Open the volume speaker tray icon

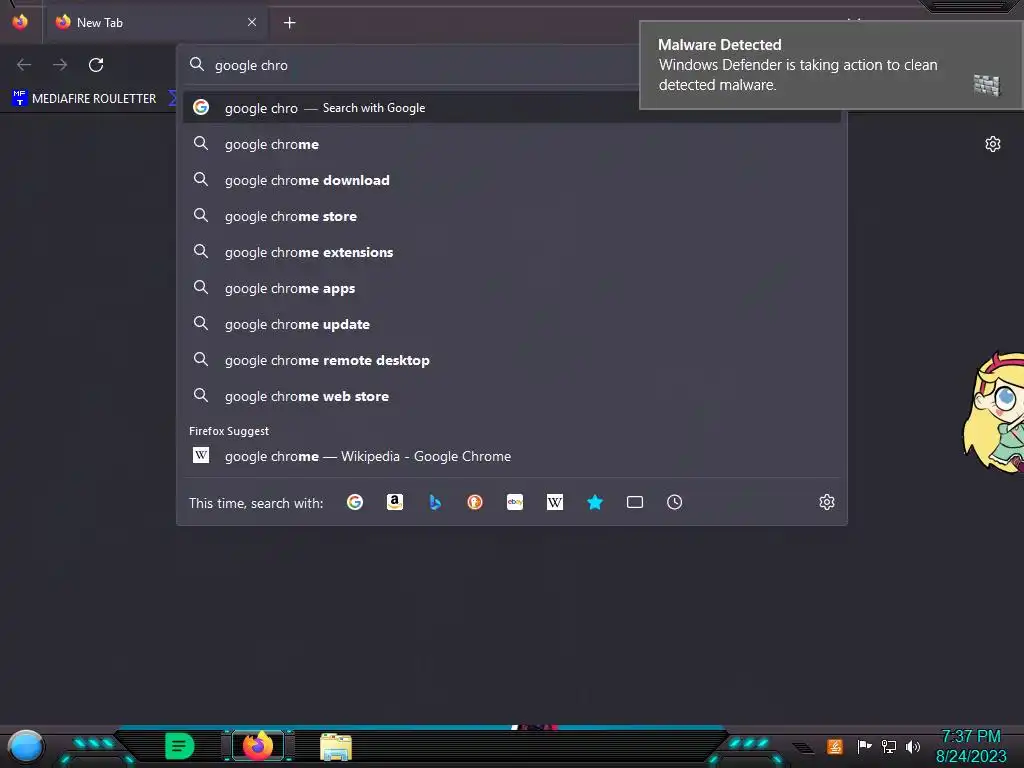pyautogui.click(x=913, y=746)
